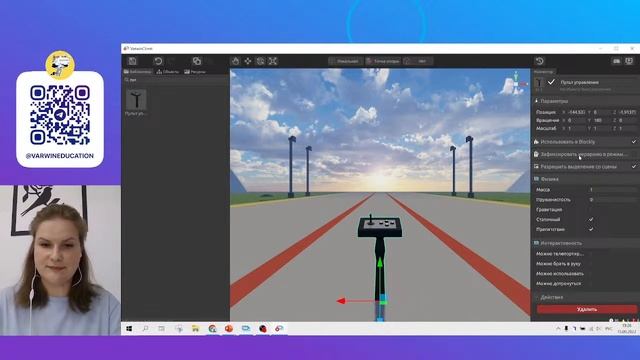Select the scale tool icon
Image resolution: width=640 pixels, height=360 pixels.
pos(273,61)
